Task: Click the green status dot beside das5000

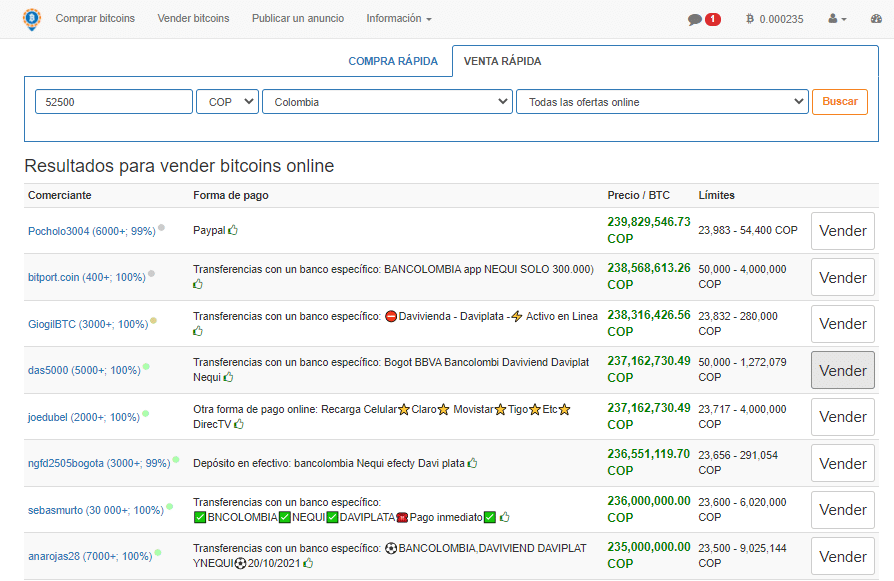Action: pyautogui.click(x=146, y=367)
